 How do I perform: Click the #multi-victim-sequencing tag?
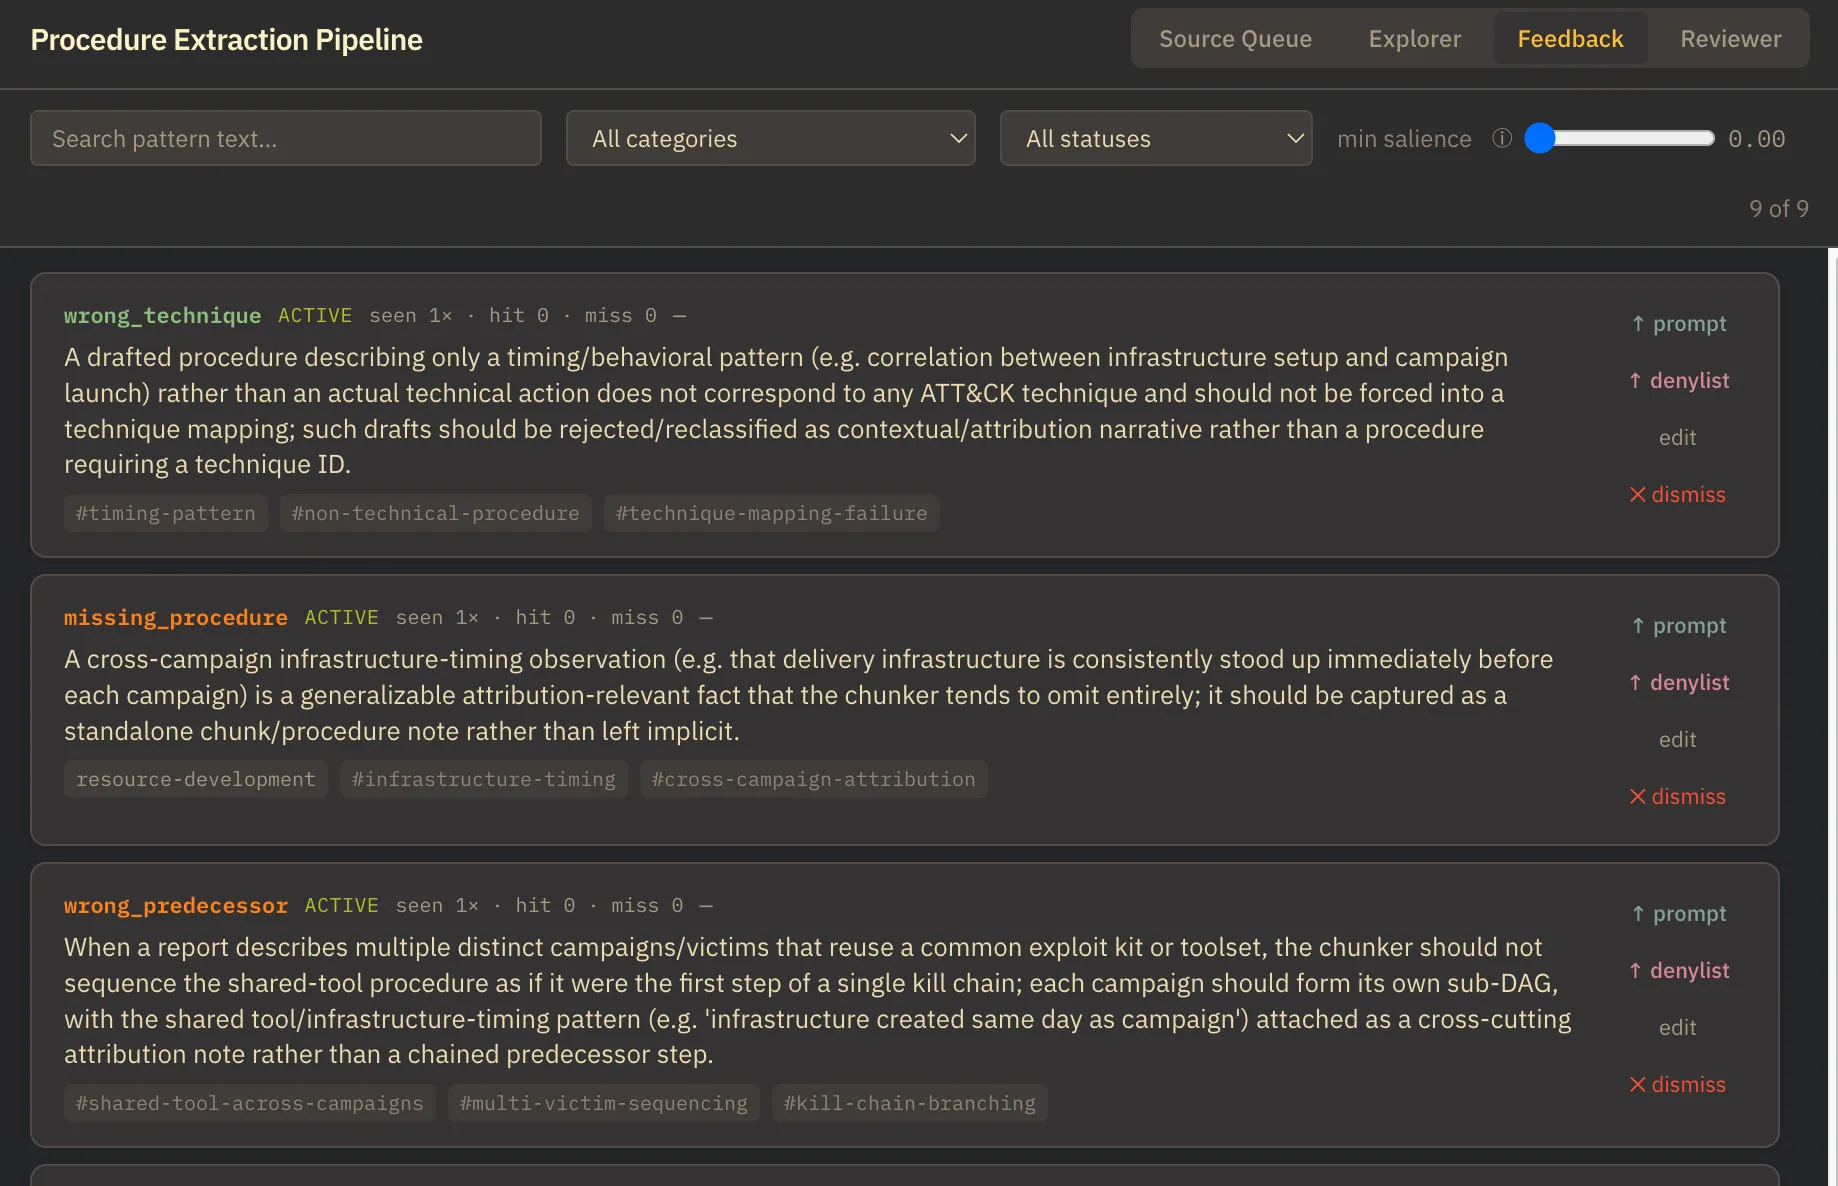pyautogui.click(x=604, y=1103)
